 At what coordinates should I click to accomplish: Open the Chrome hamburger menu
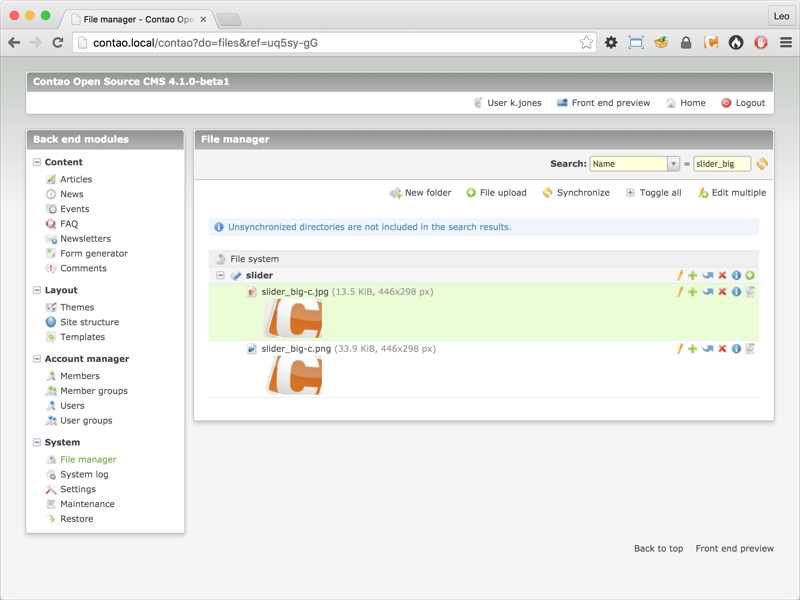[786, 42]
